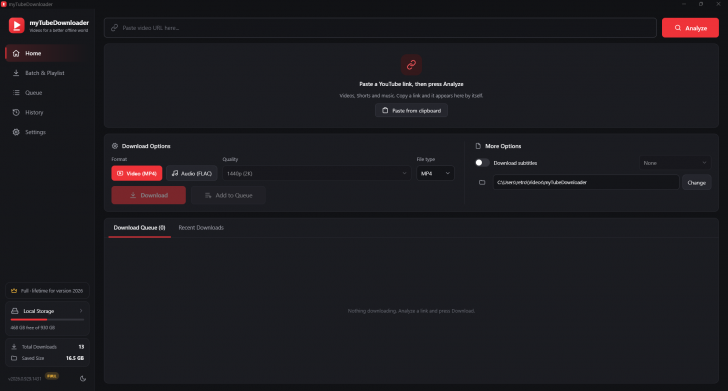Image resolution: width=728 pixels, height=391 pixels.
Task: Click the magnifier icon on Analyze
Action: (678, 28)
